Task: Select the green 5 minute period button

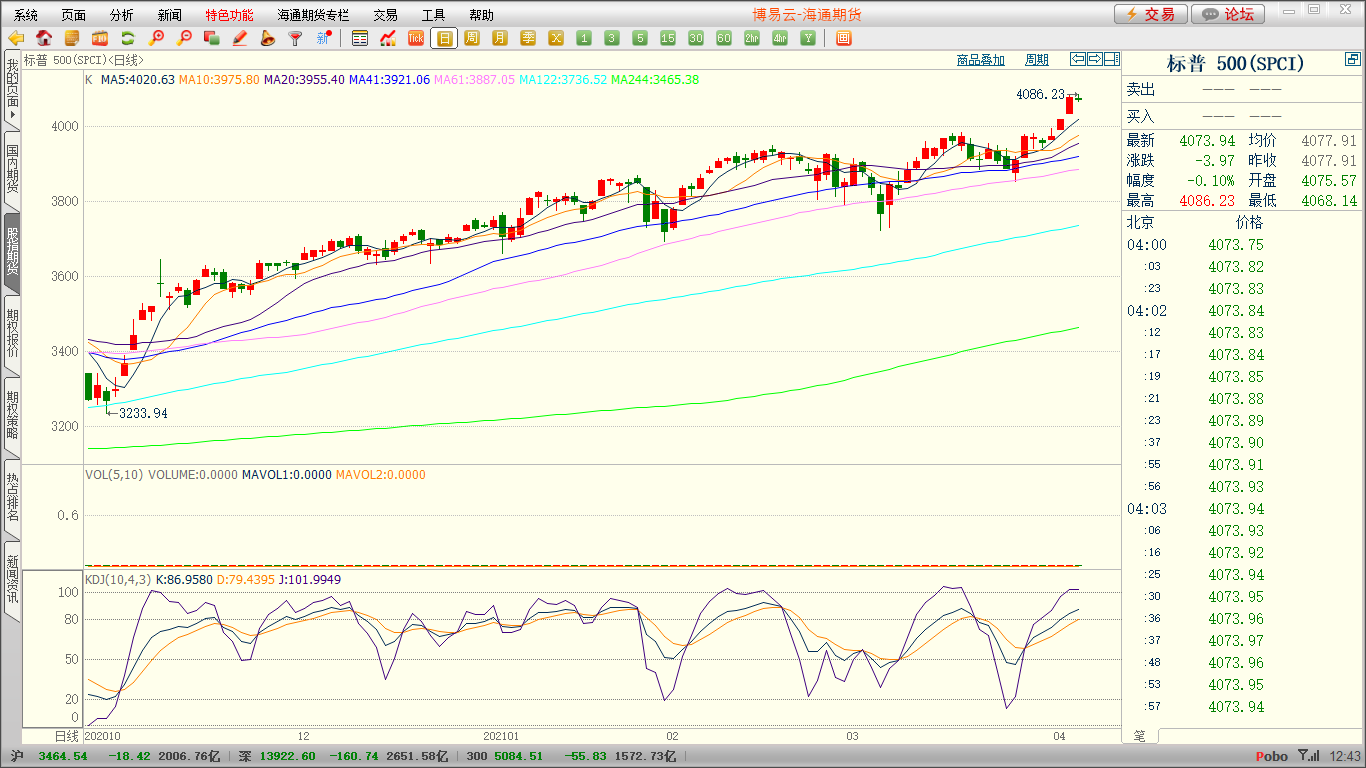Action: coord(640,39)
